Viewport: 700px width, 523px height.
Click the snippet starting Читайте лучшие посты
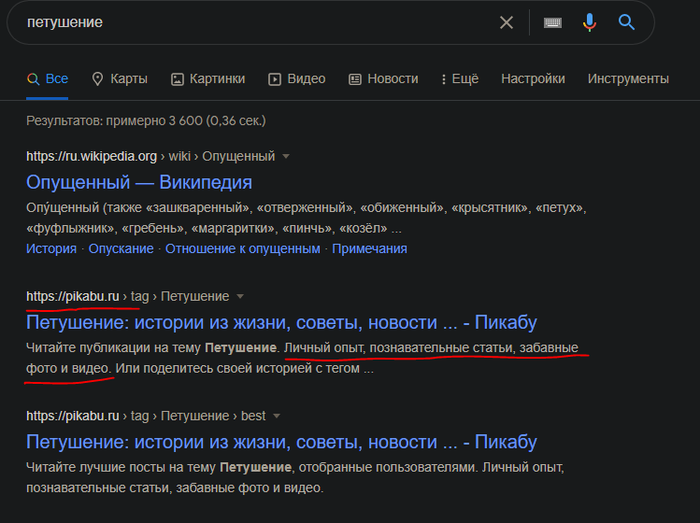click(x=295, y=477)
